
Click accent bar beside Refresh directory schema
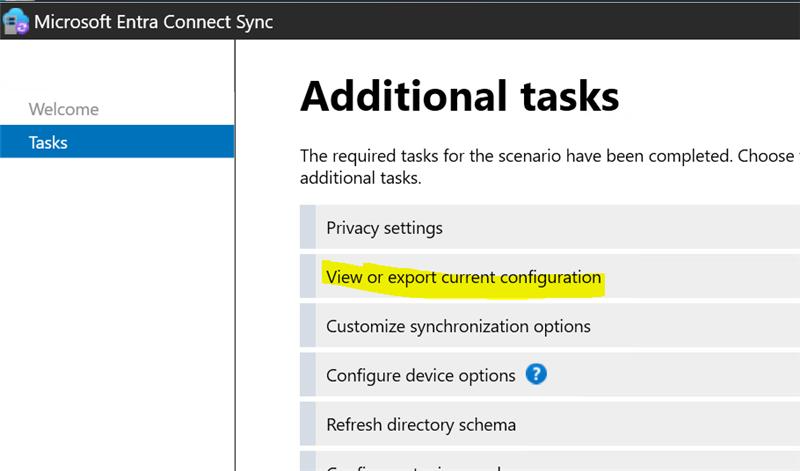pos(307,425)
